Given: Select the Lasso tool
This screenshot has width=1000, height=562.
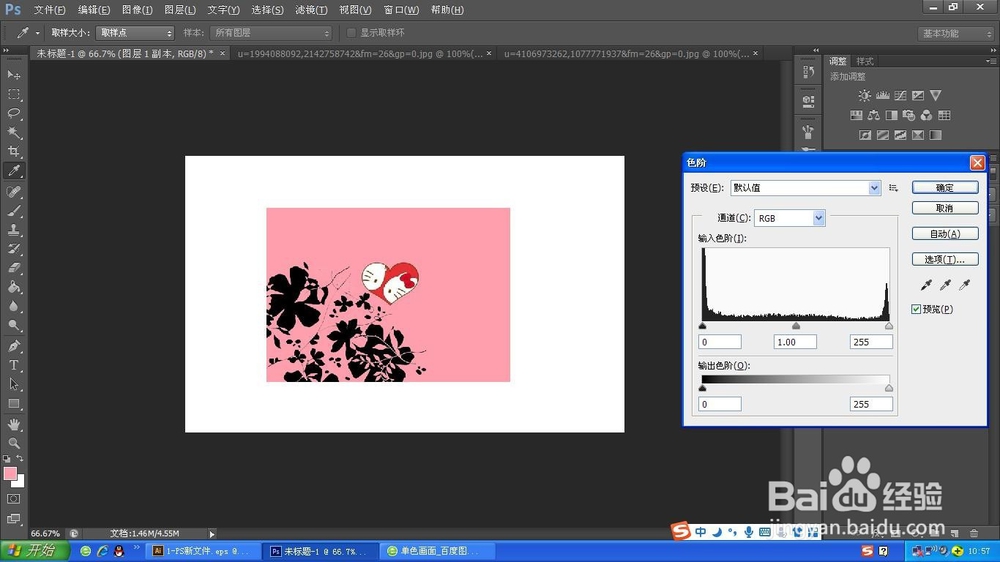Looking at the screenshot, I should point(13,114).
